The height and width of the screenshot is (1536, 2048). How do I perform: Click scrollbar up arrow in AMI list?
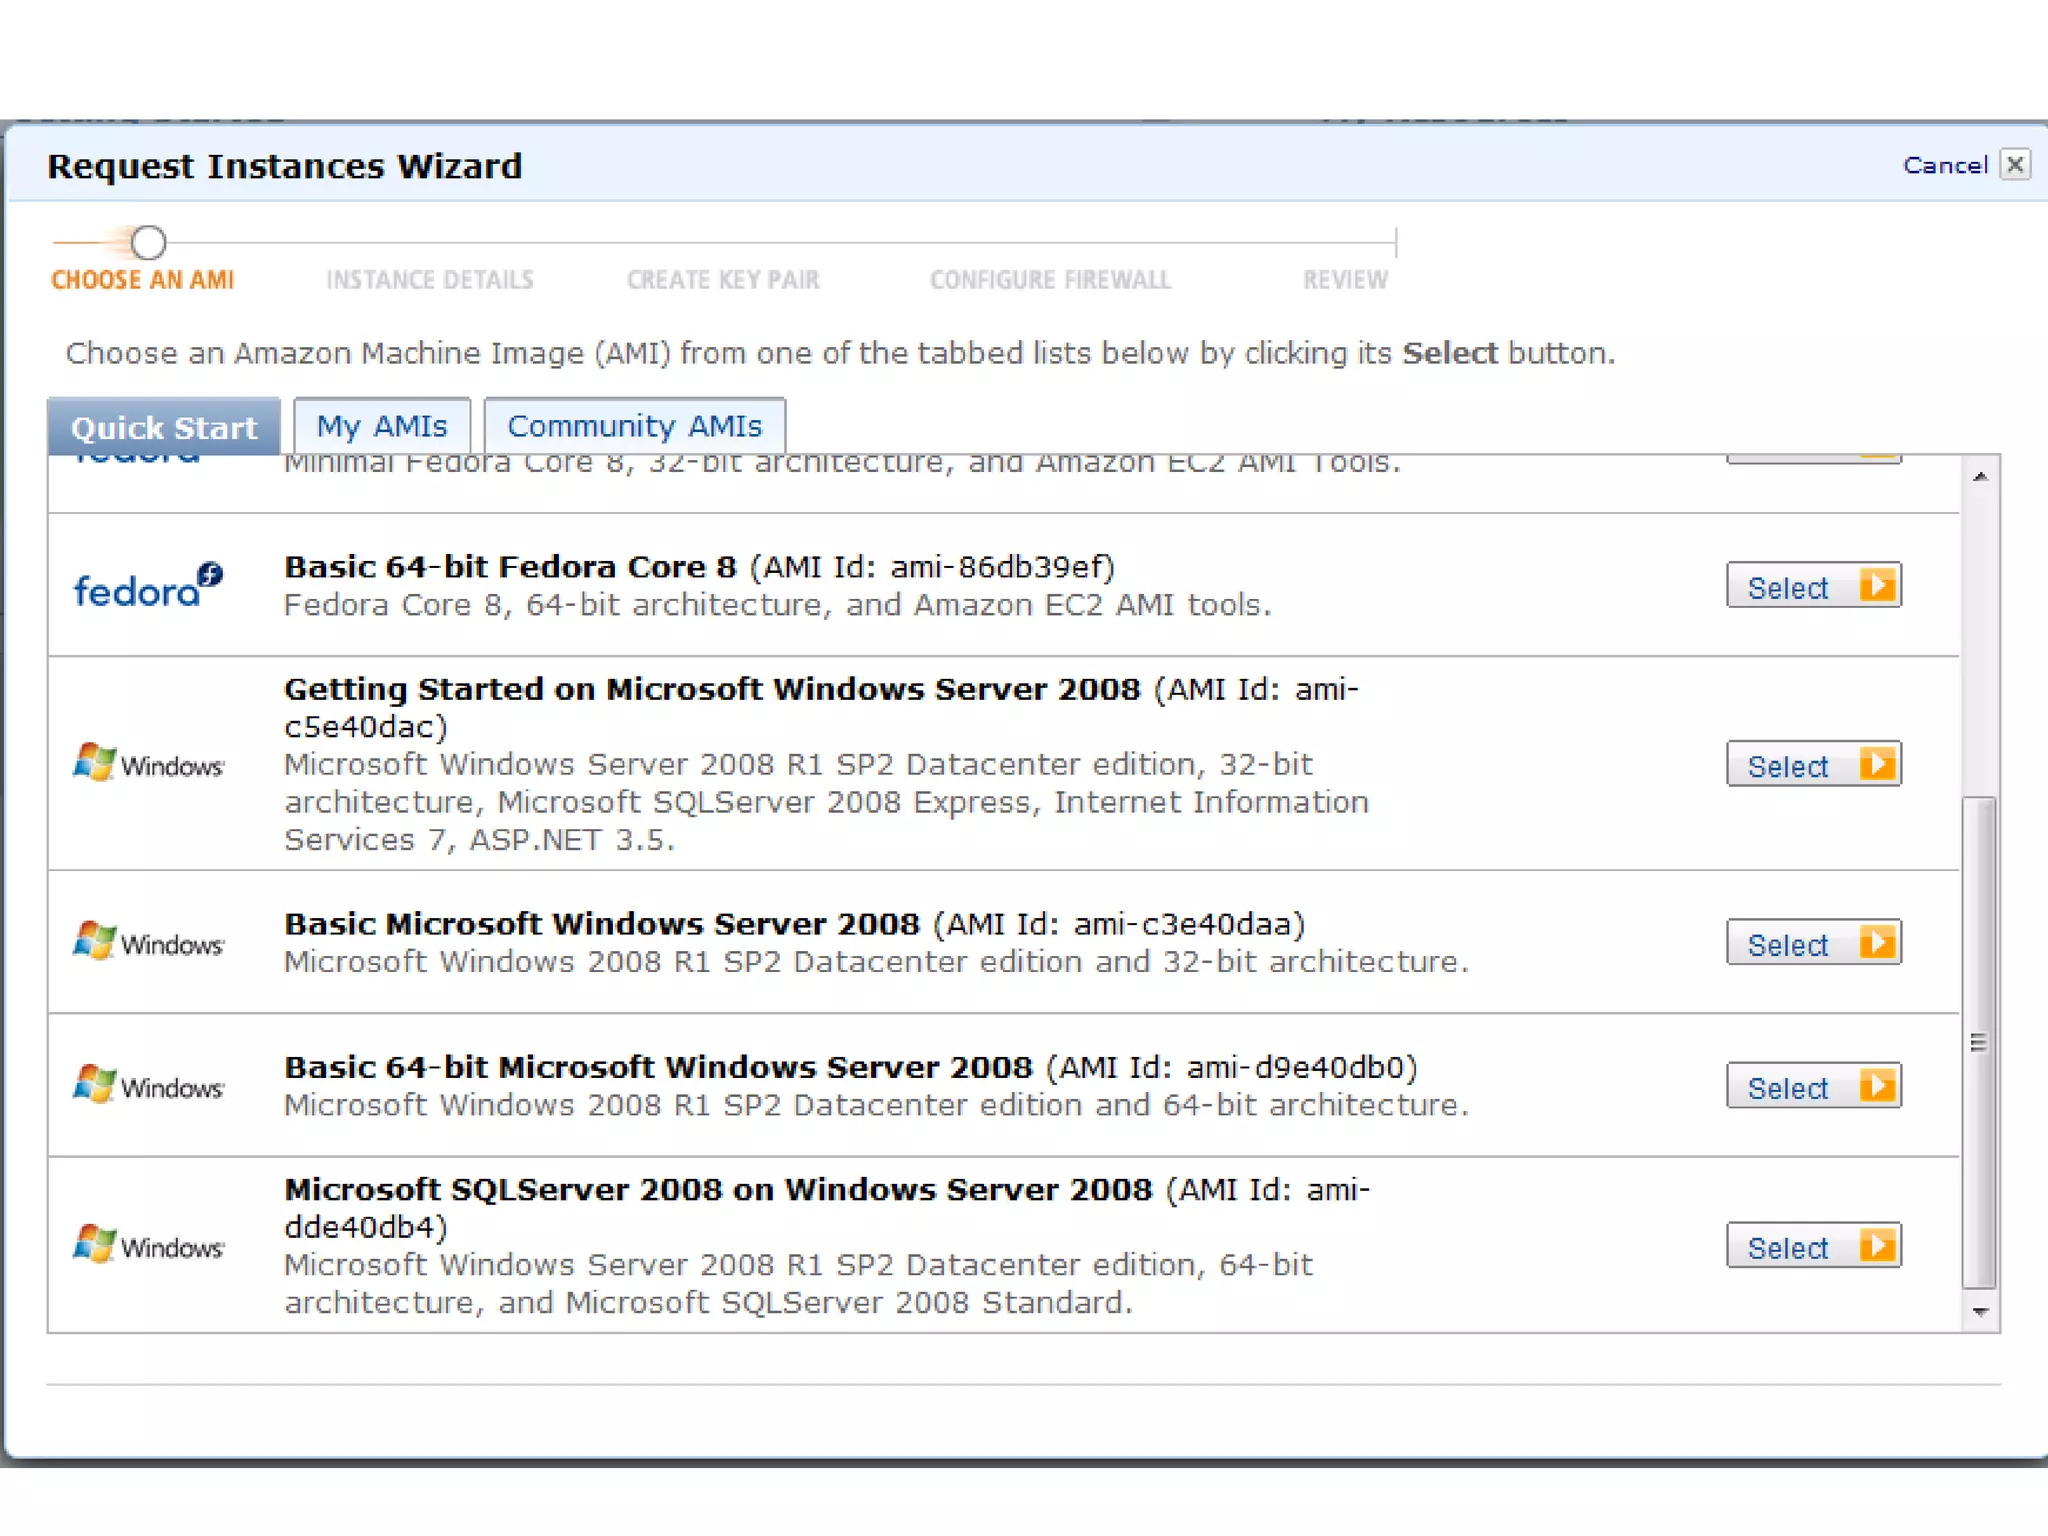click(1980, 477)
